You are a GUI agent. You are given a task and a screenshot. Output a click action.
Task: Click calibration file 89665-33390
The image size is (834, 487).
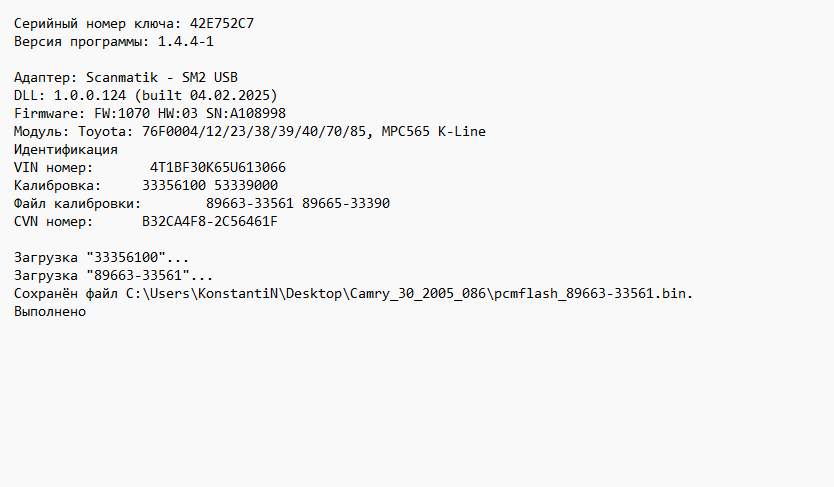[346, 204]
